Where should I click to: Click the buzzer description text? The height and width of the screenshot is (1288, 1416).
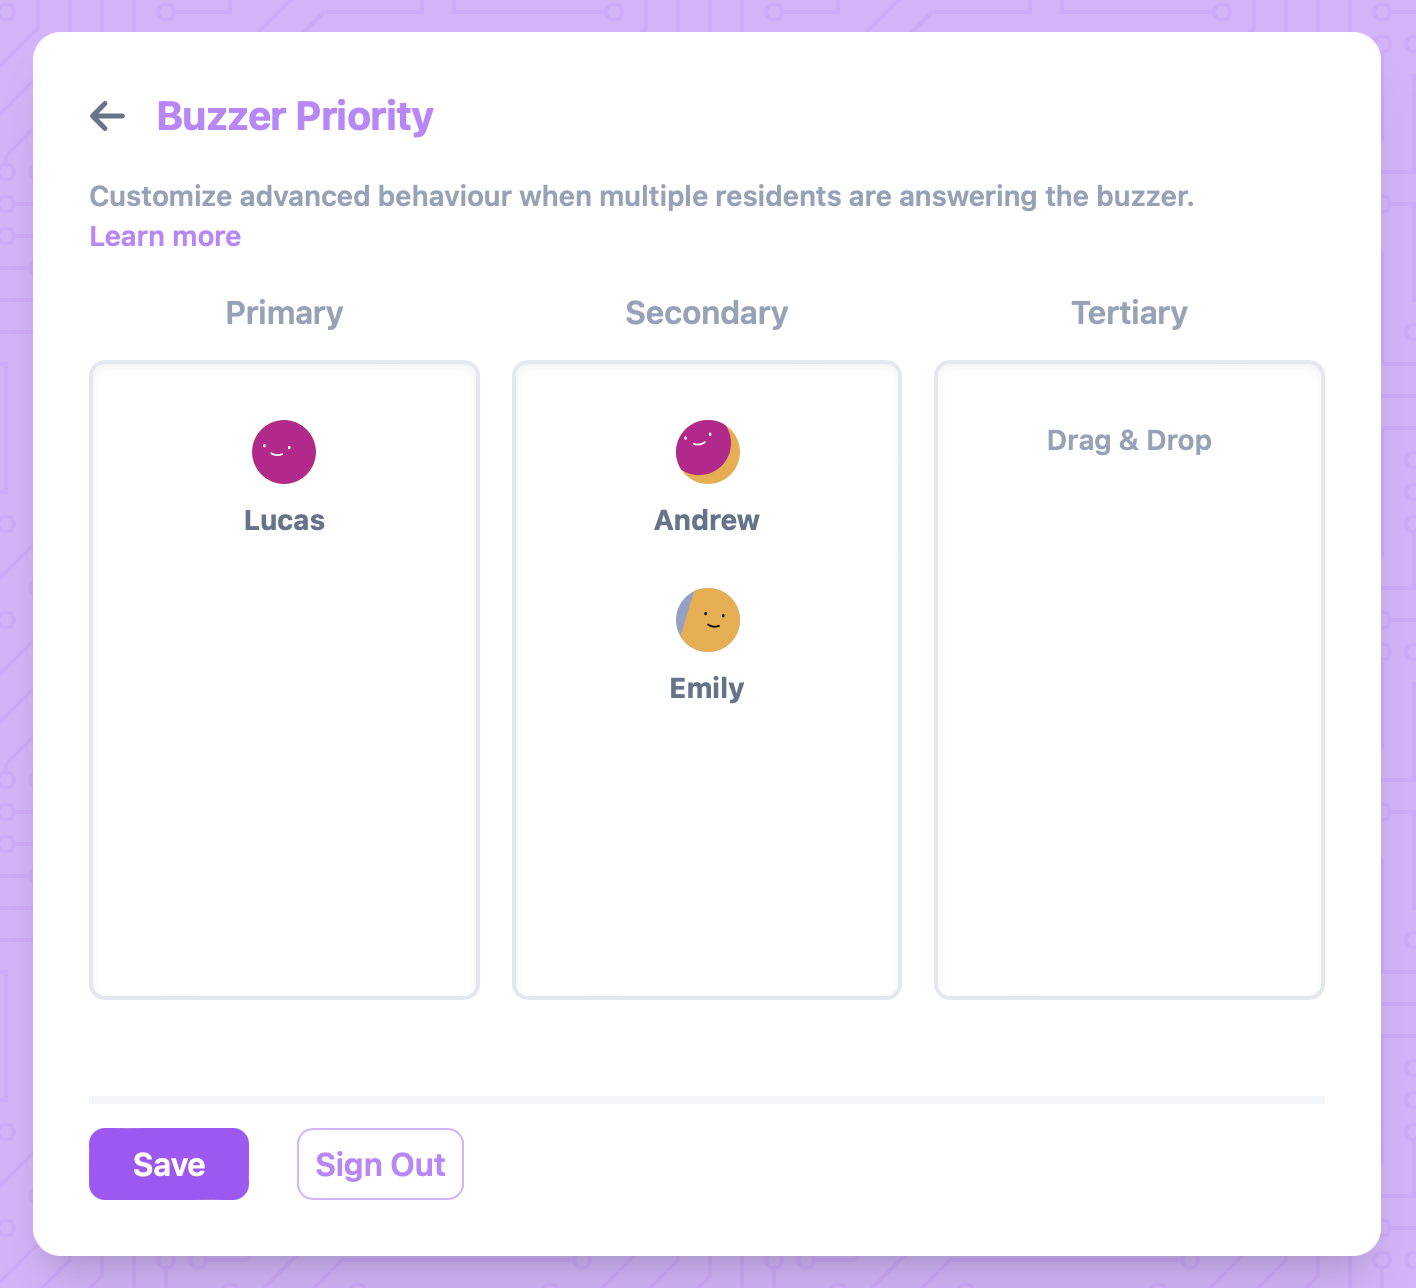tap(641, 196)
